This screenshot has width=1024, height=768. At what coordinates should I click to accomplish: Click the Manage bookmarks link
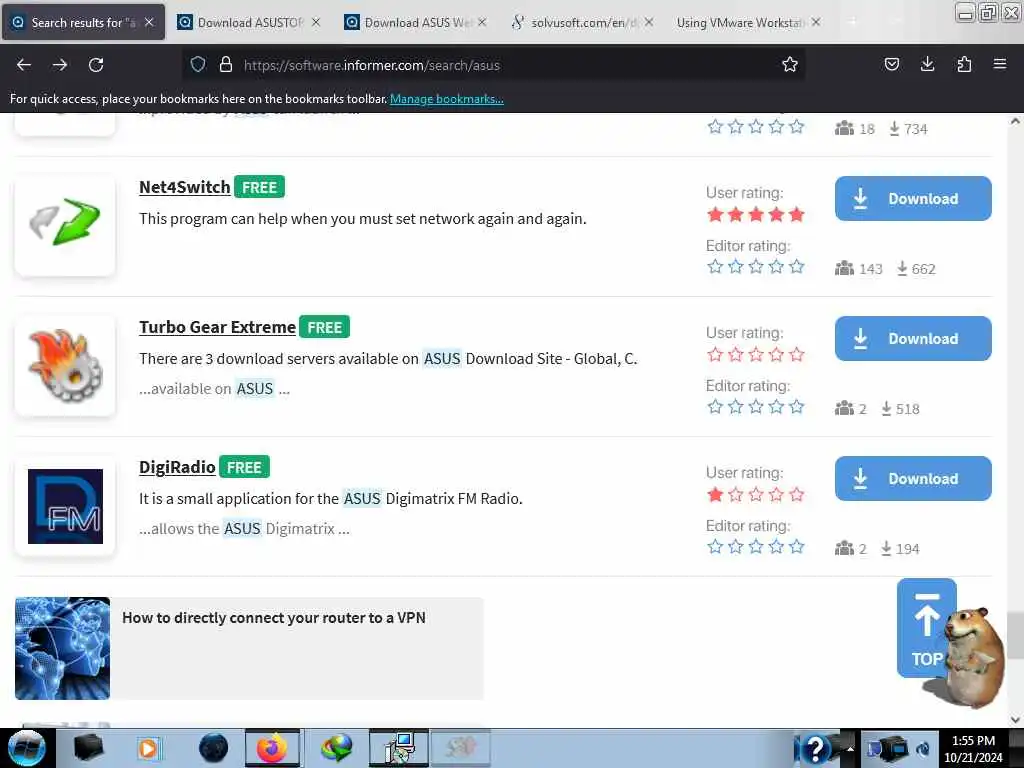pos(447,99)
